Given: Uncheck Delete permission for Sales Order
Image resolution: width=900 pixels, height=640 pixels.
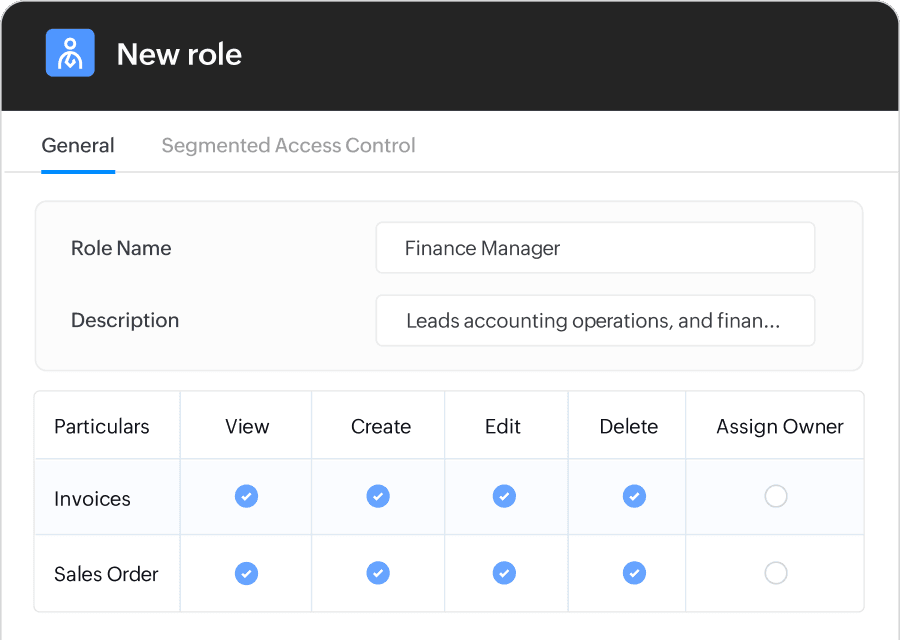Looking at the screenshot, I should pyautogui.click(x=634, y=573).
